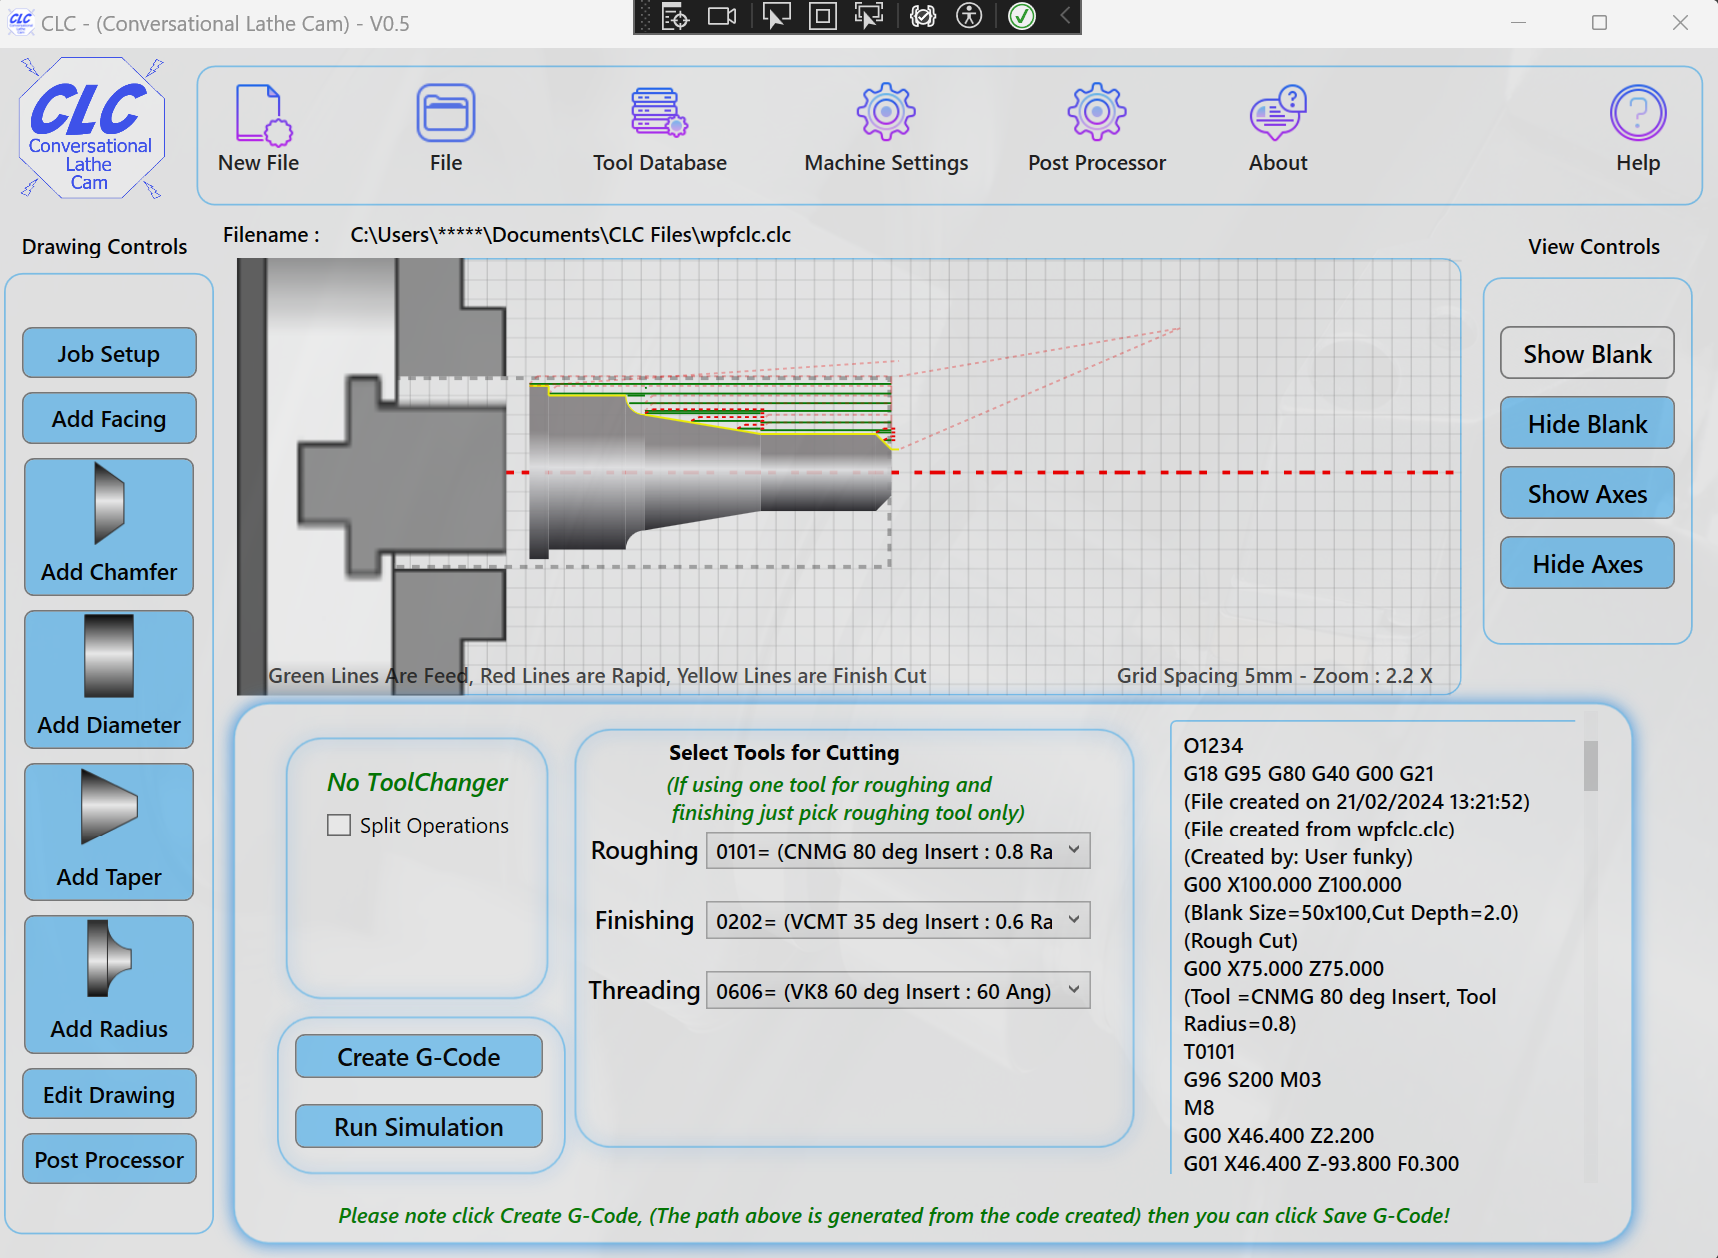The height and width of the screenshot is (1258, 1718).
Task: Click the New File icon
Action: [x=261, y=114]
